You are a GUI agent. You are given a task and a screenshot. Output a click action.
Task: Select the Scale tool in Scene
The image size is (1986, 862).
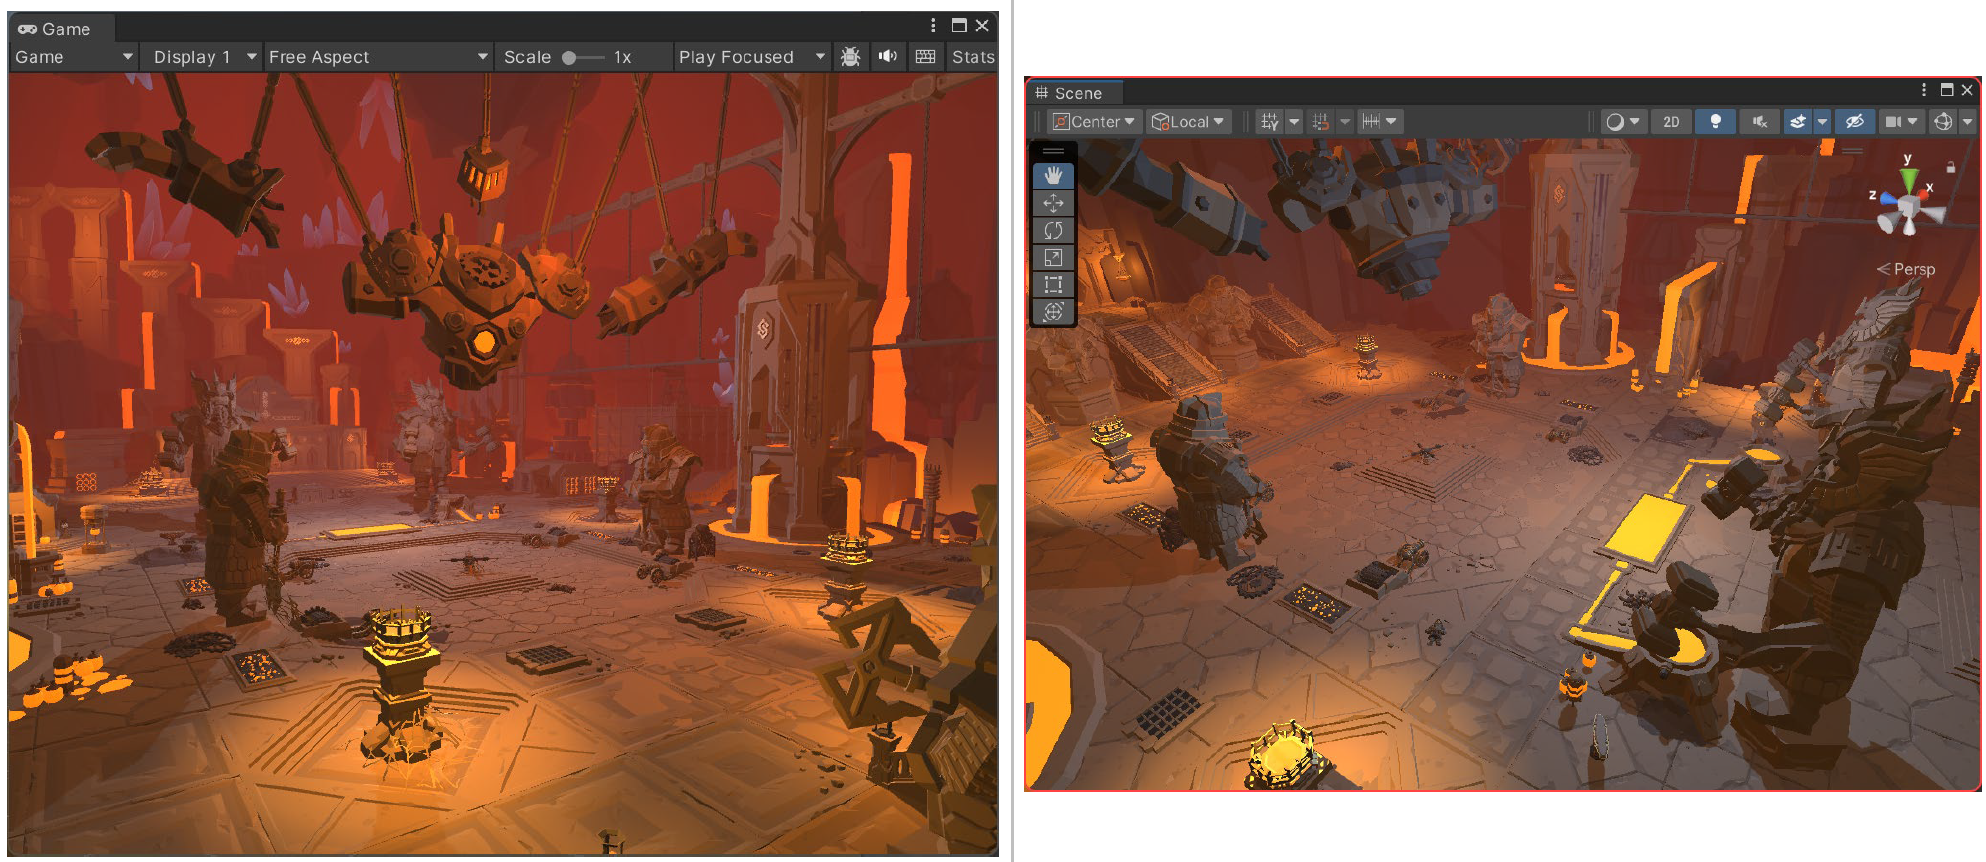pyautogui.click(x=1053, y=257)
